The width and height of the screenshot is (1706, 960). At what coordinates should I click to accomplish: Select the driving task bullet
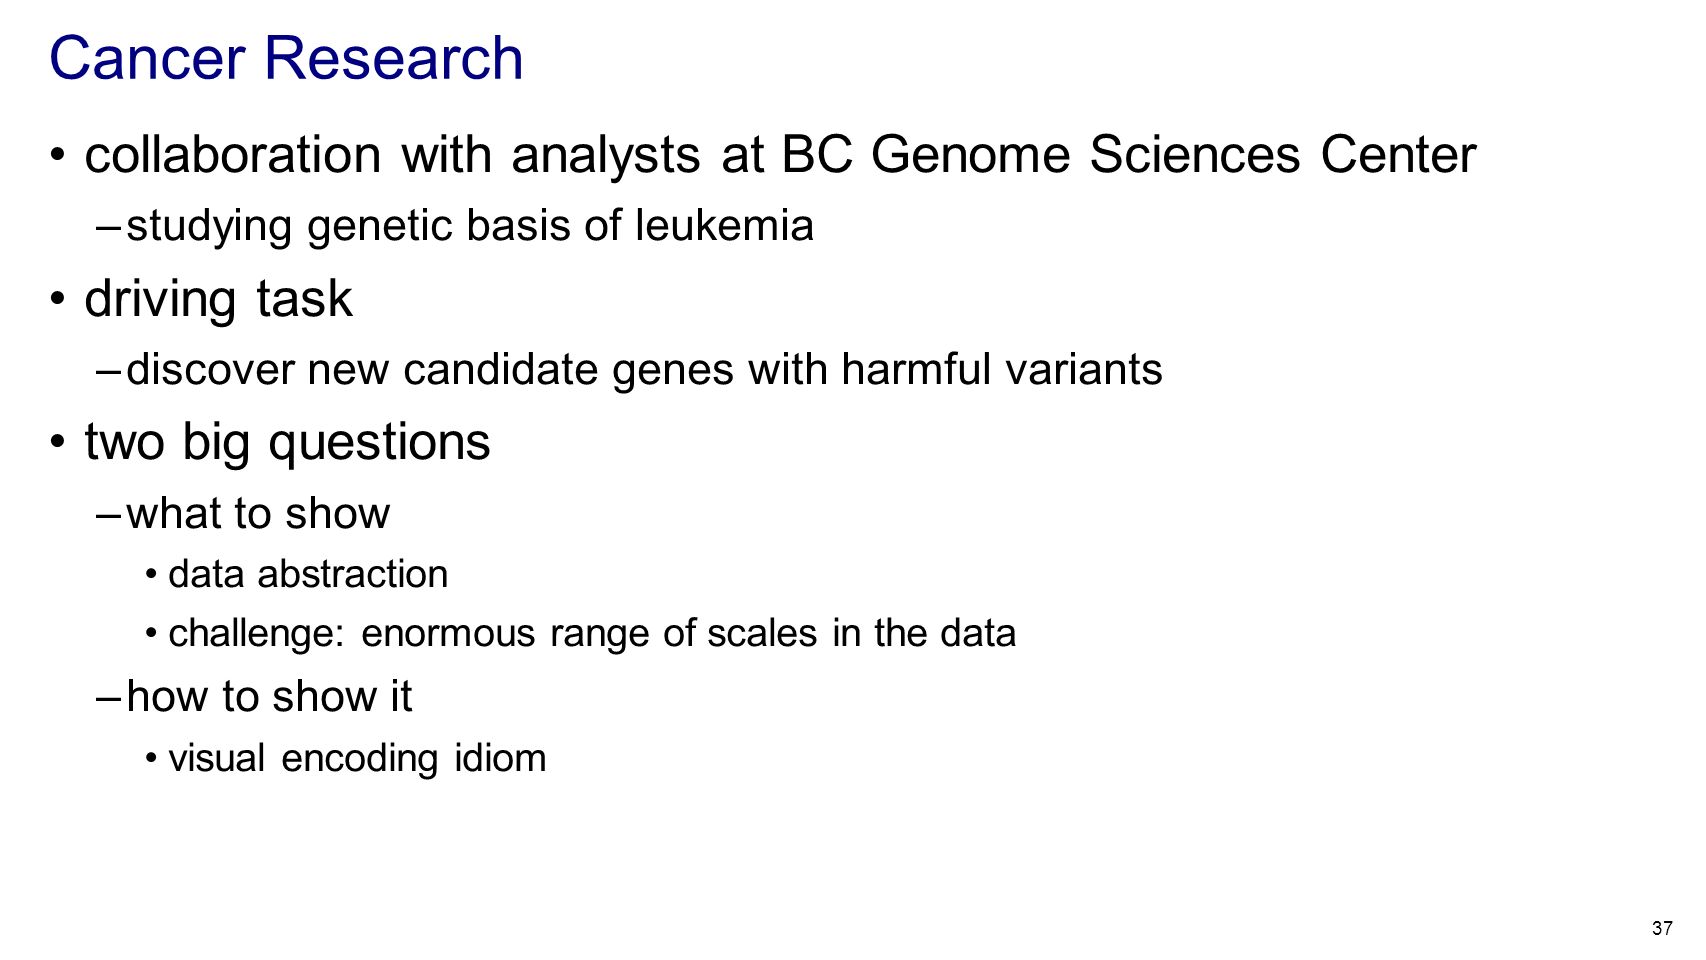click(x=218, y=299)
